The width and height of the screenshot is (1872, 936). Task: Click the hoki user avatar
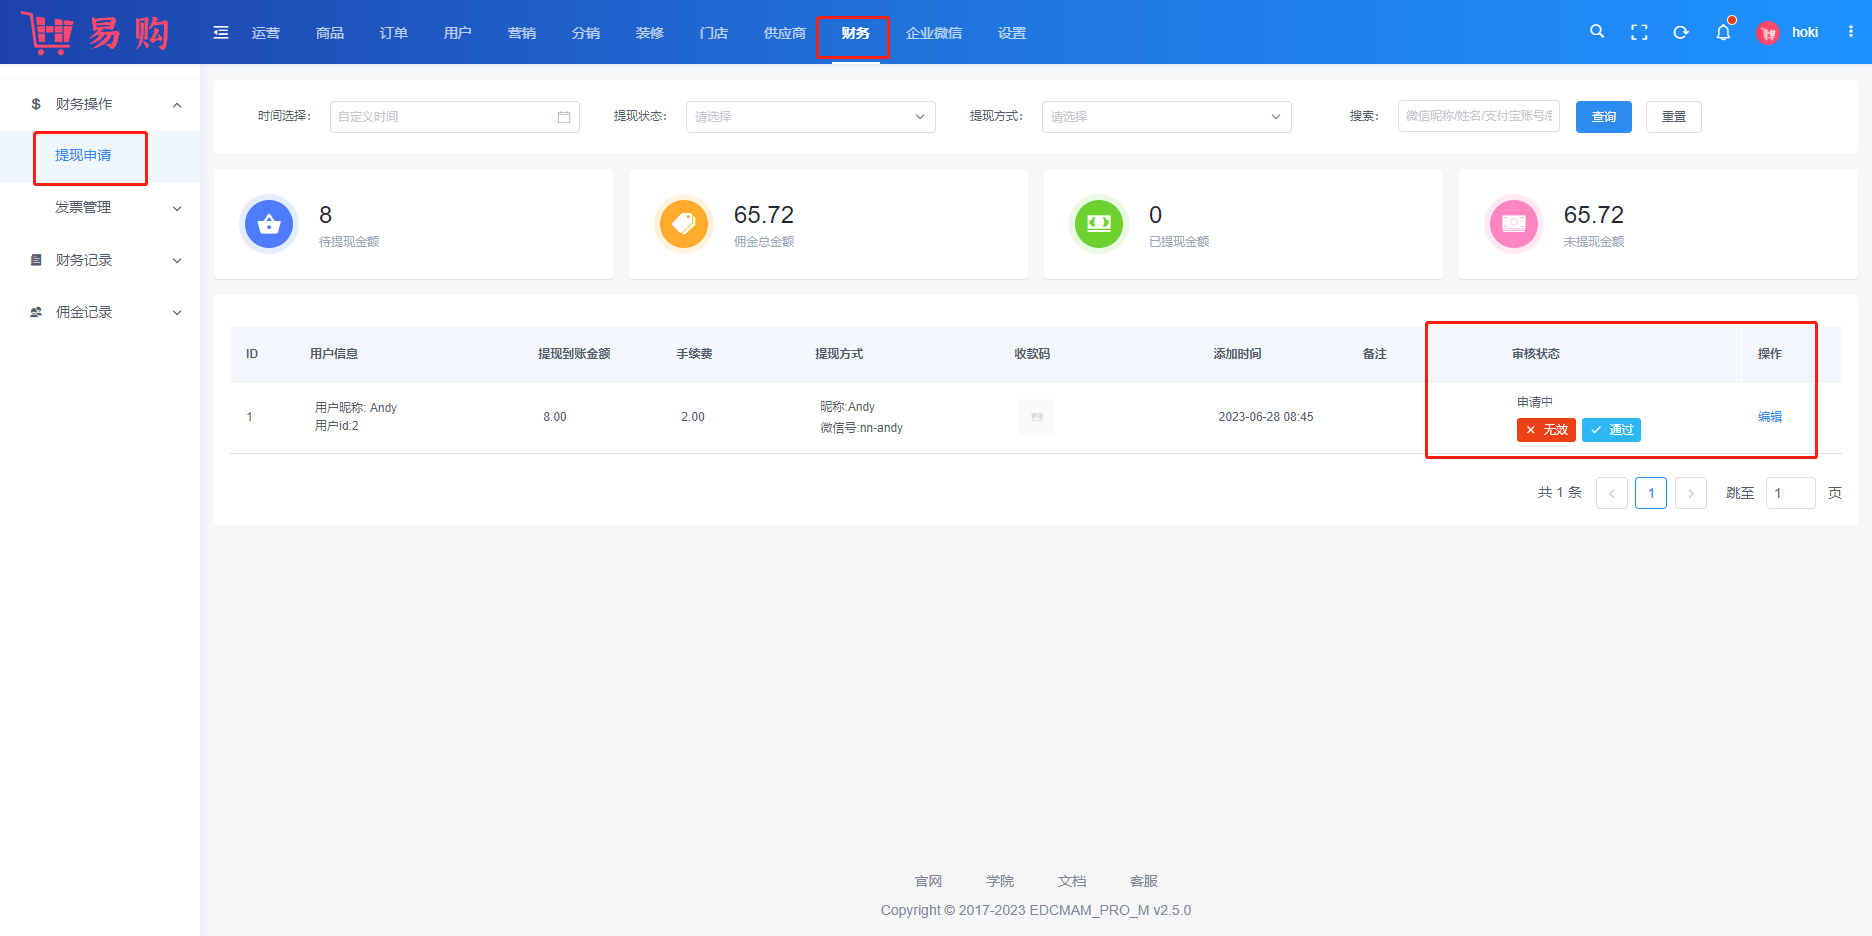(x=1768, y=33)
